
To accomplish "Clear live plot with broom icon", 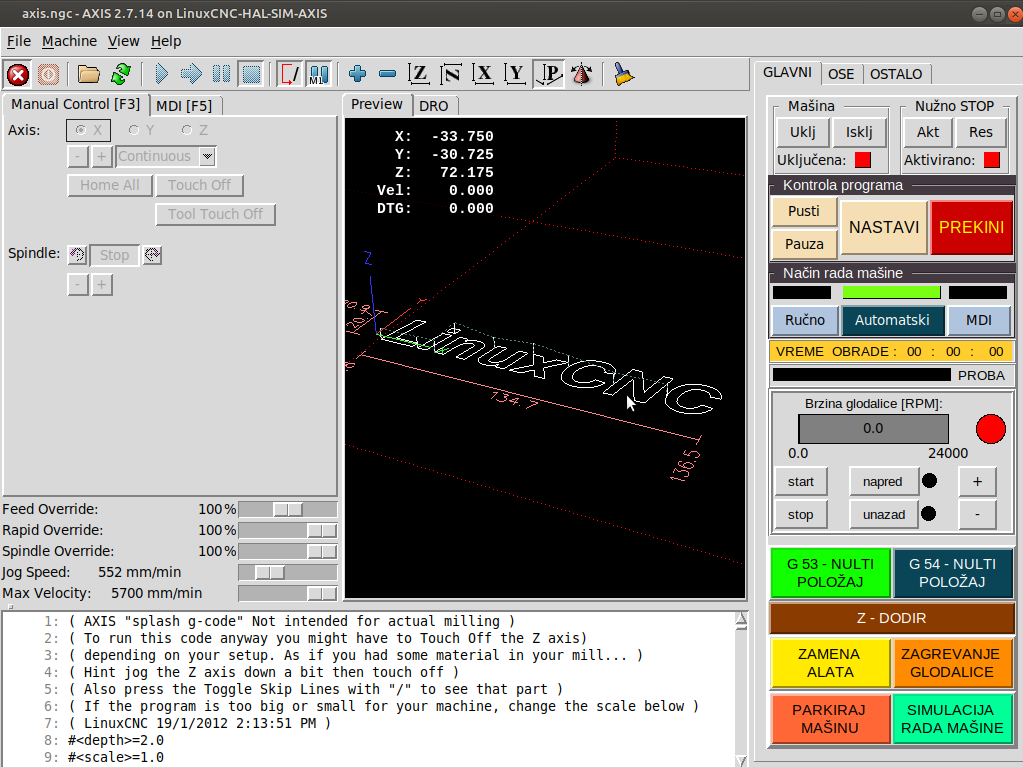I will point(624,74).
